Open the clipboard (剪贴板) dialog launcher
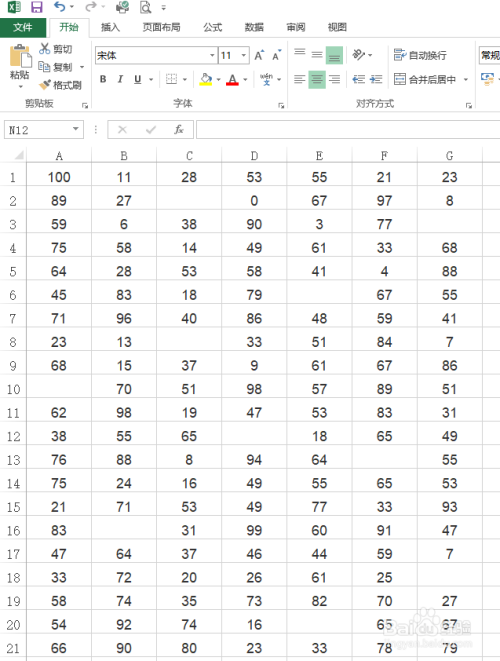The width and height of the screenshot is (500, 661). 85,105
